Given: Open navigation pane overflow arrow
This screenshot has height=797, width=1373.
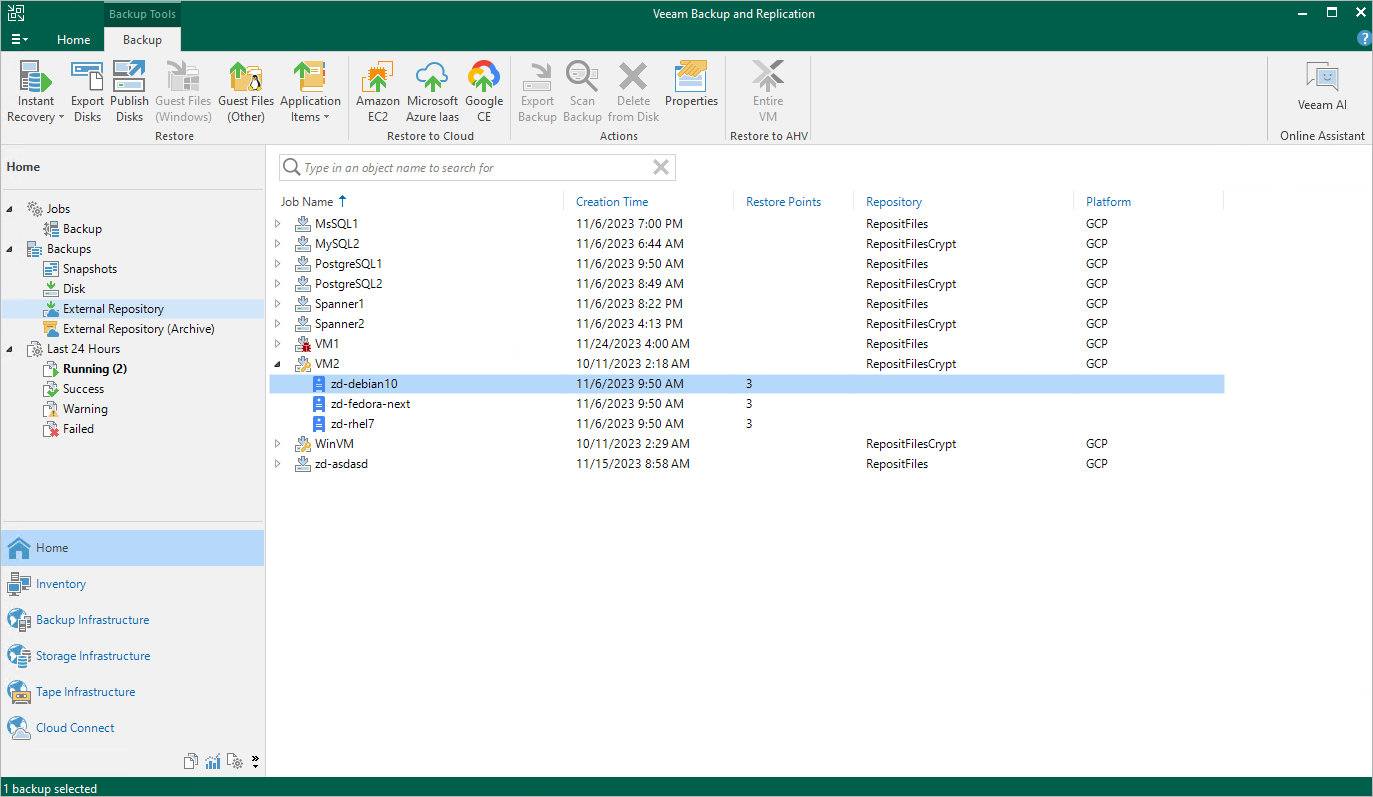Looking at the screenshot, I should click(255, 762).
